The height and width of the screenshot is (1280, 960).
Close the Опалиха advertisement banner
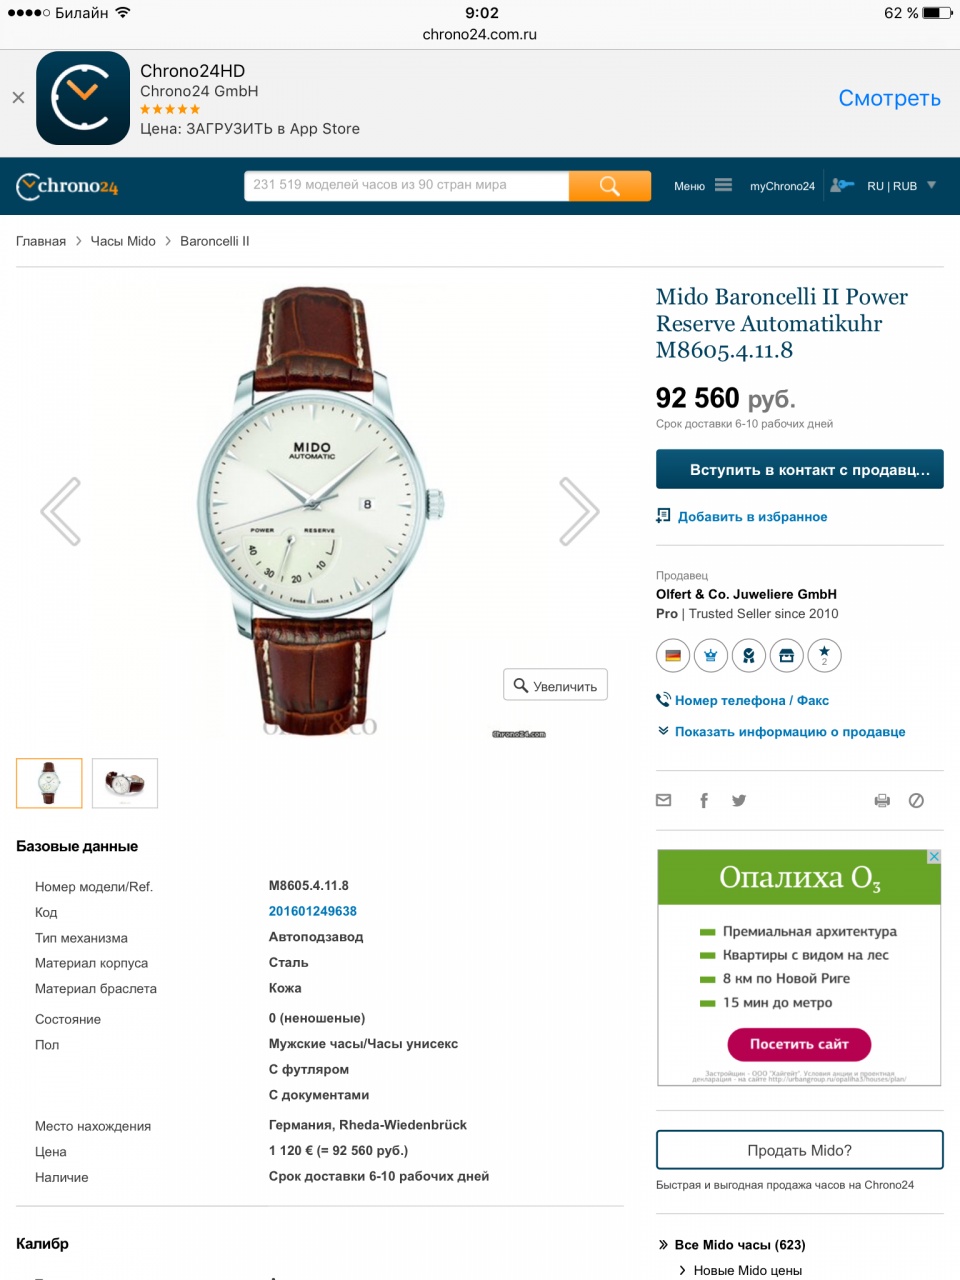[x=934, y=857]
